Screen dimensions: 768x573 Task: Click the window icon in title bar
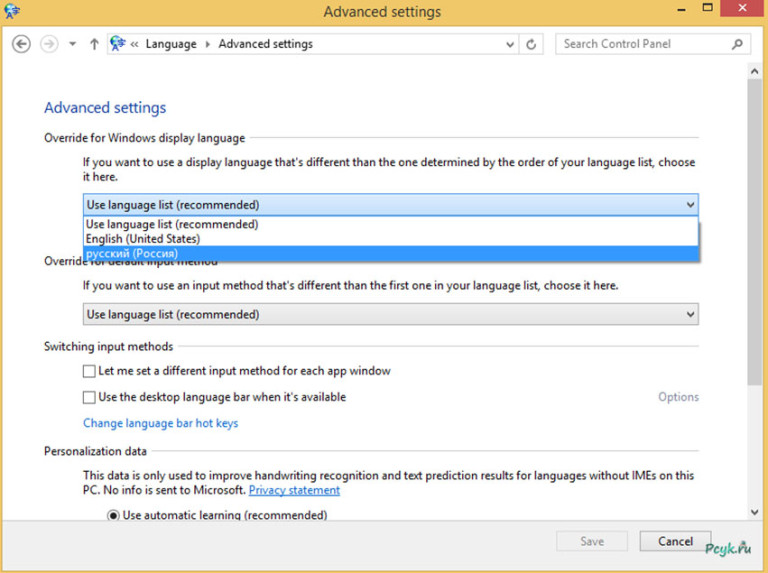pyautogui.click(x=14, y=12)
